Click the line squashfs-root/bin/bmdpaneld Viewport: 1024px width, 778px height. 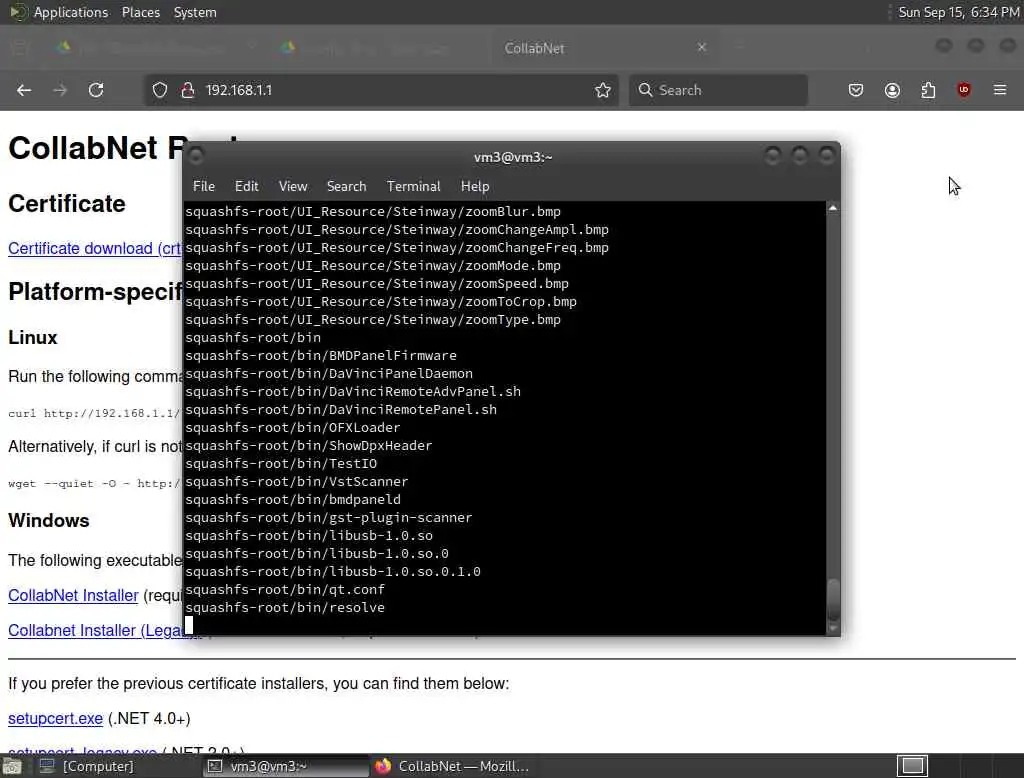pyautogui.click(x=293, y=500)
